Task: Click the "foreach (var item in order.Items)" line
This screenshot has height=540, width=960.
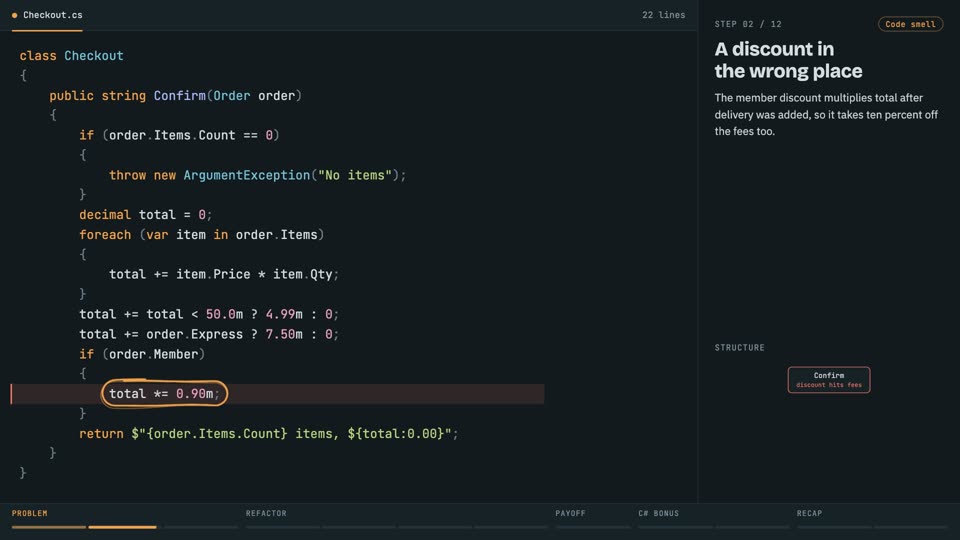Action: click(201, 234)
